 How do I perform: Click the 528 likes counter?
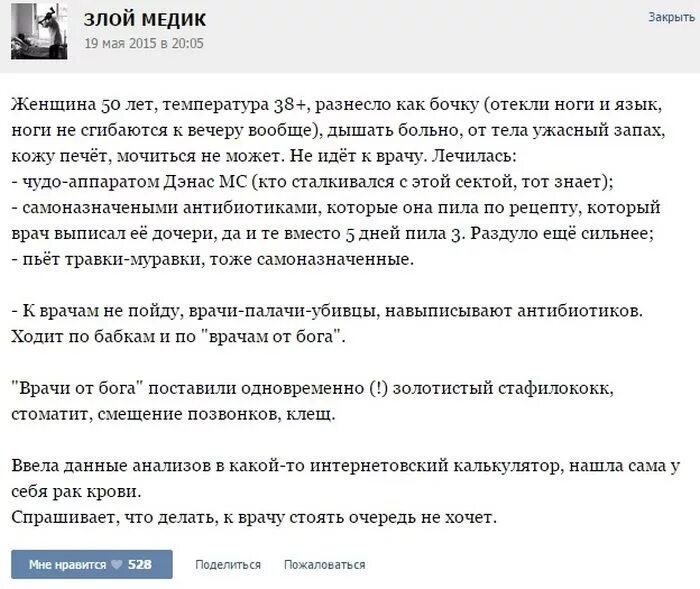pyautogui.click(x=140, y=564)
